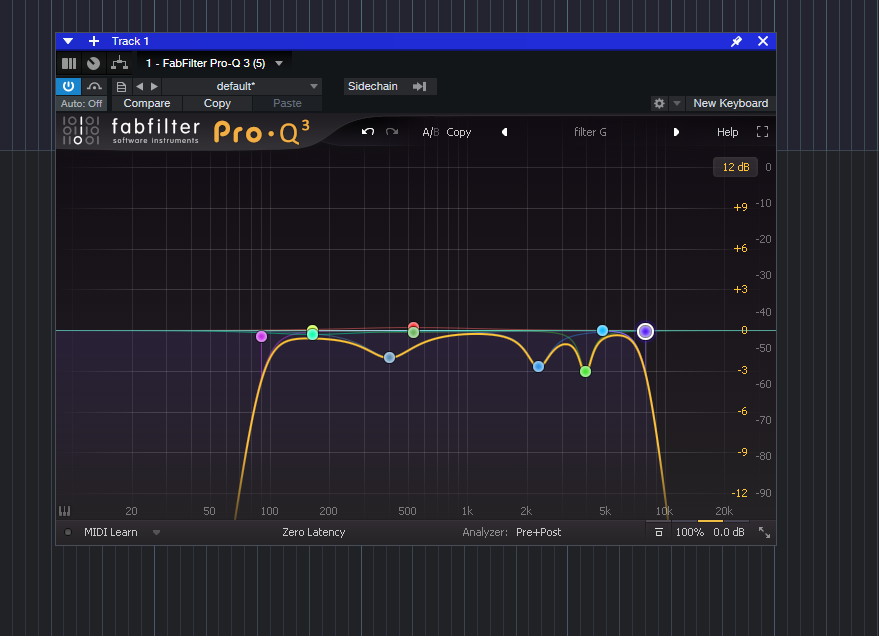This screenshot has width=879, height=636.
Task: Open the default* preset dropdown
Action: click(x=242, y=86)
